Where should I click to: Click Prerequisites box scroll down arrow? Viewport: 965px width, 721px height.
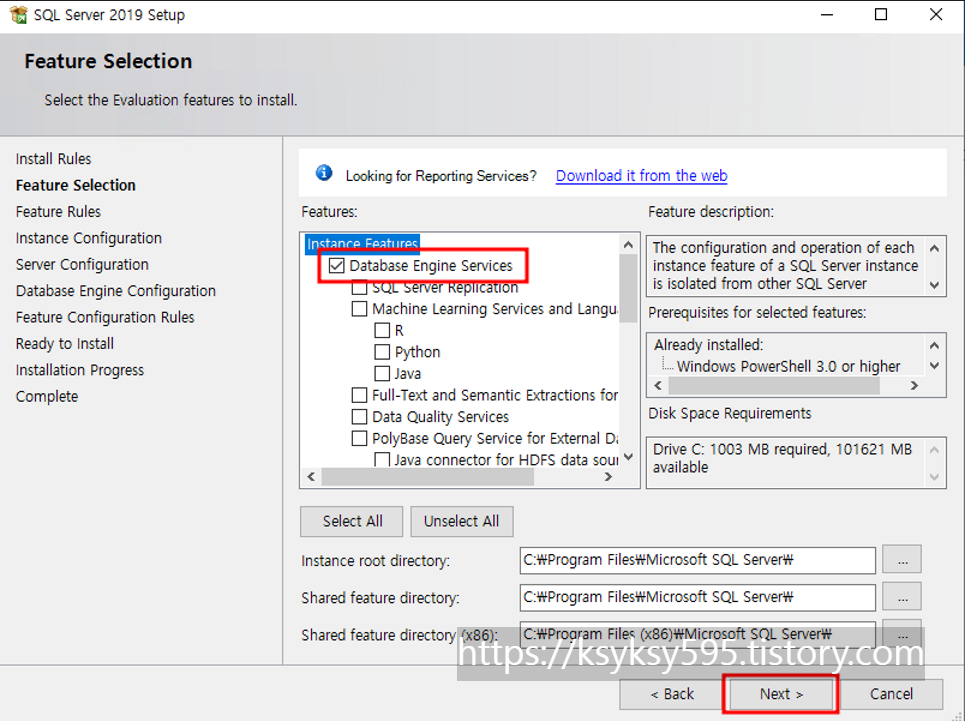(934, 365)
